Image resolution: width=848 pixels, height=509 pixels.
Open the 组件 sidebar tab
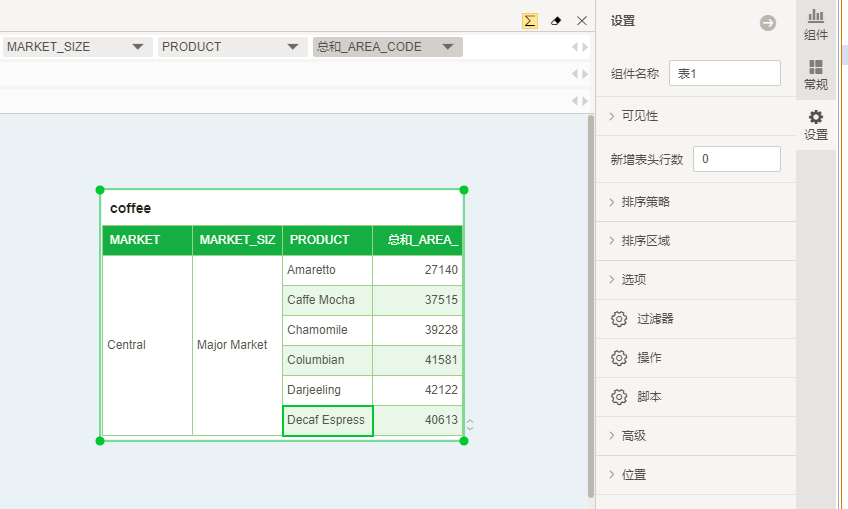[x=816, y=24]
